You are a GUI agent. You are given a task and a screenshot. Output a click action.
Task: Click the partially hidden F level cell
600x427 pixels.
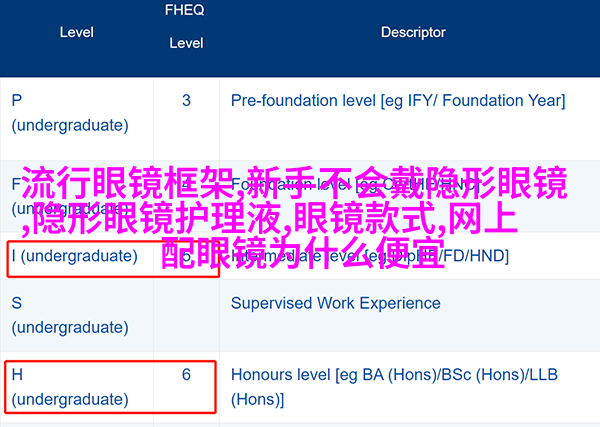15,184
